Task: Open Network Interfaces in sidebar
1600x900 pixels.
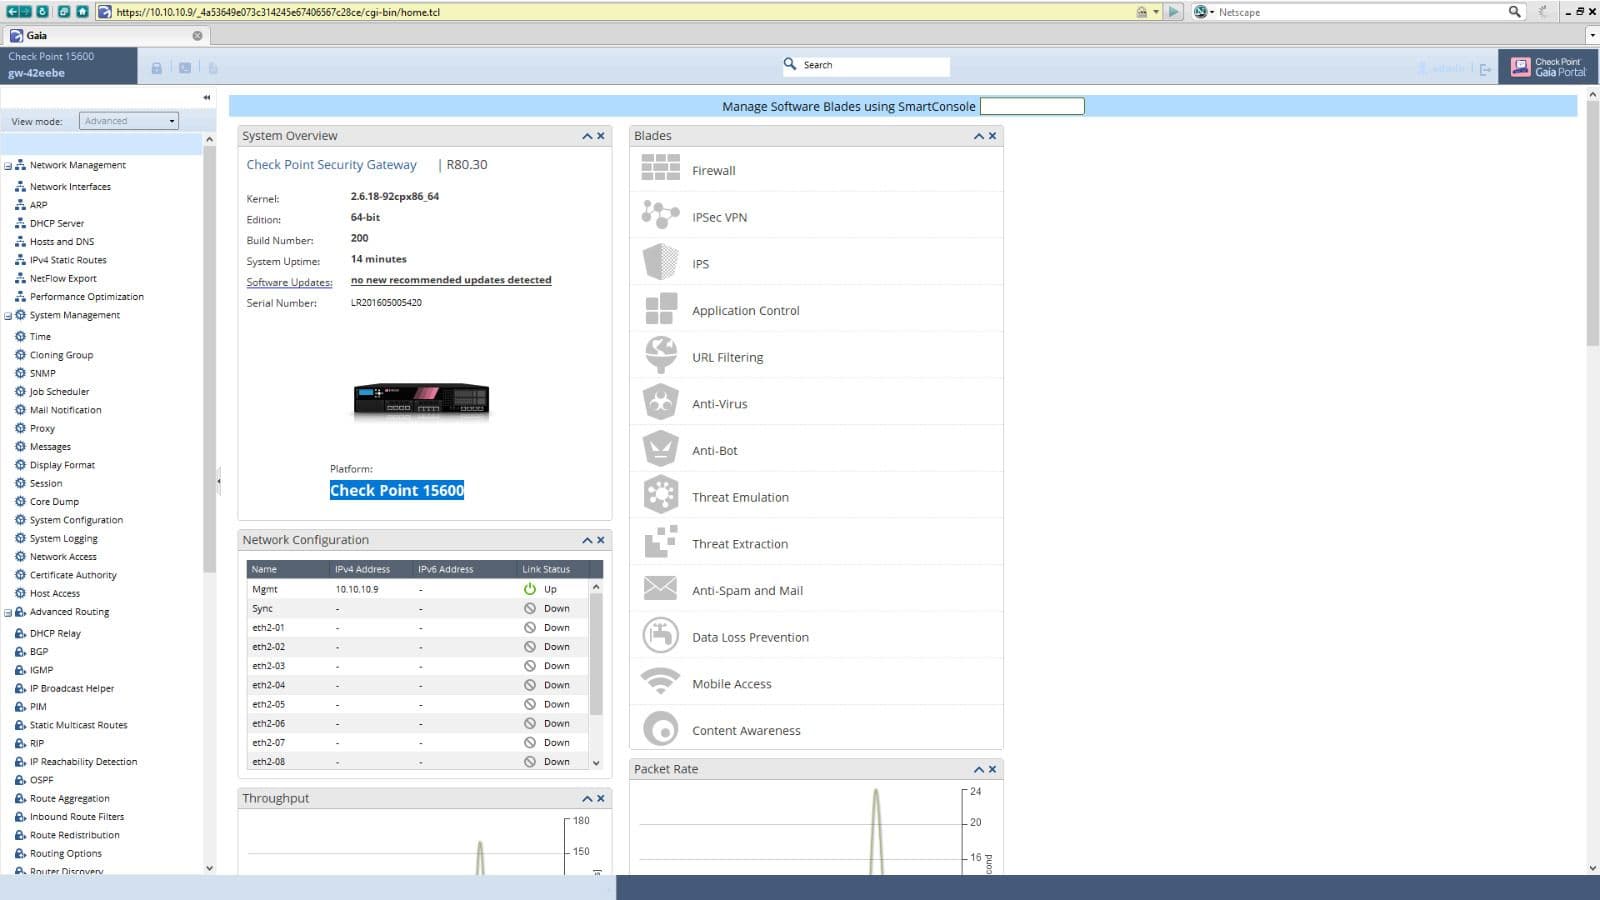Action: [x=70, y=187]
